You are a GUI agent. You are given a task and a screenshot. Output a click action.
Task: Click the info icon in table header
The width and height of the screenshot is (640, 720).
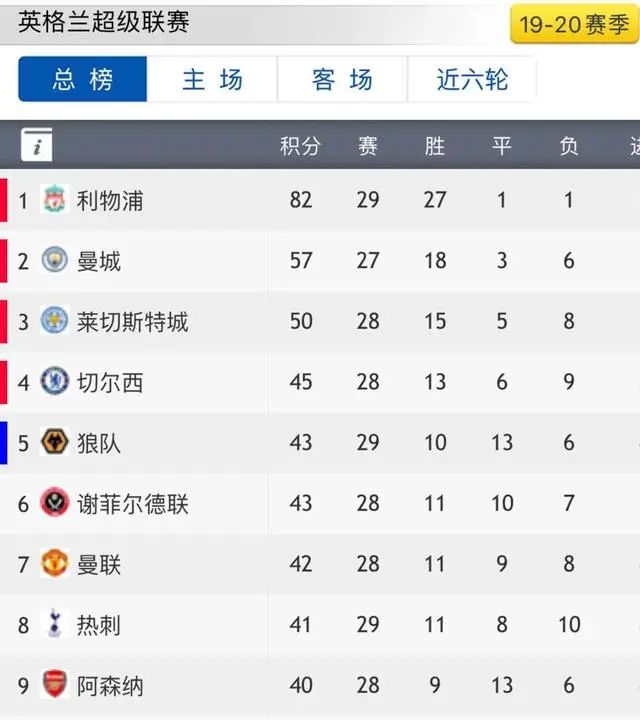[37, 145]
